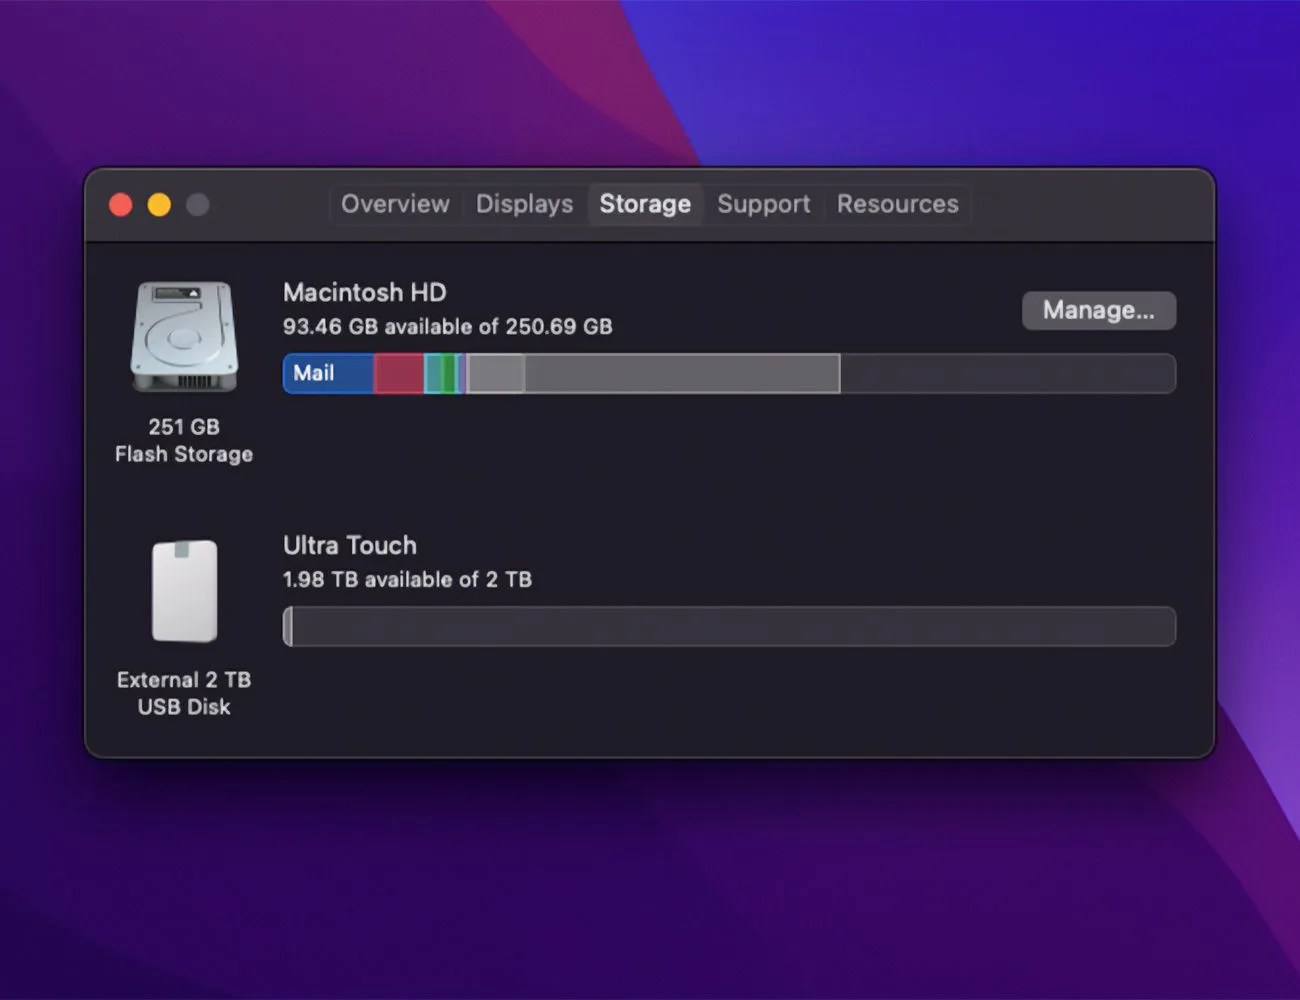Image resolution: width=1300 pixels, height=1000 pixels.
Task: Open the Displays tab
Action: point(524,204)
